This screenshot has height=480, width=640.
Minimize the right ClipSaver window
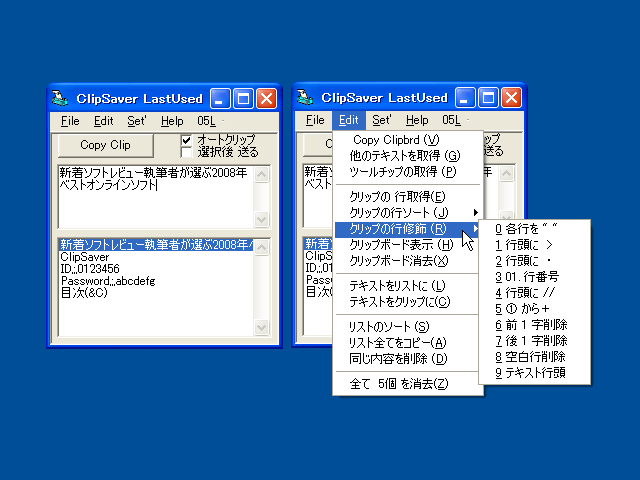click(x=465, y=98)
